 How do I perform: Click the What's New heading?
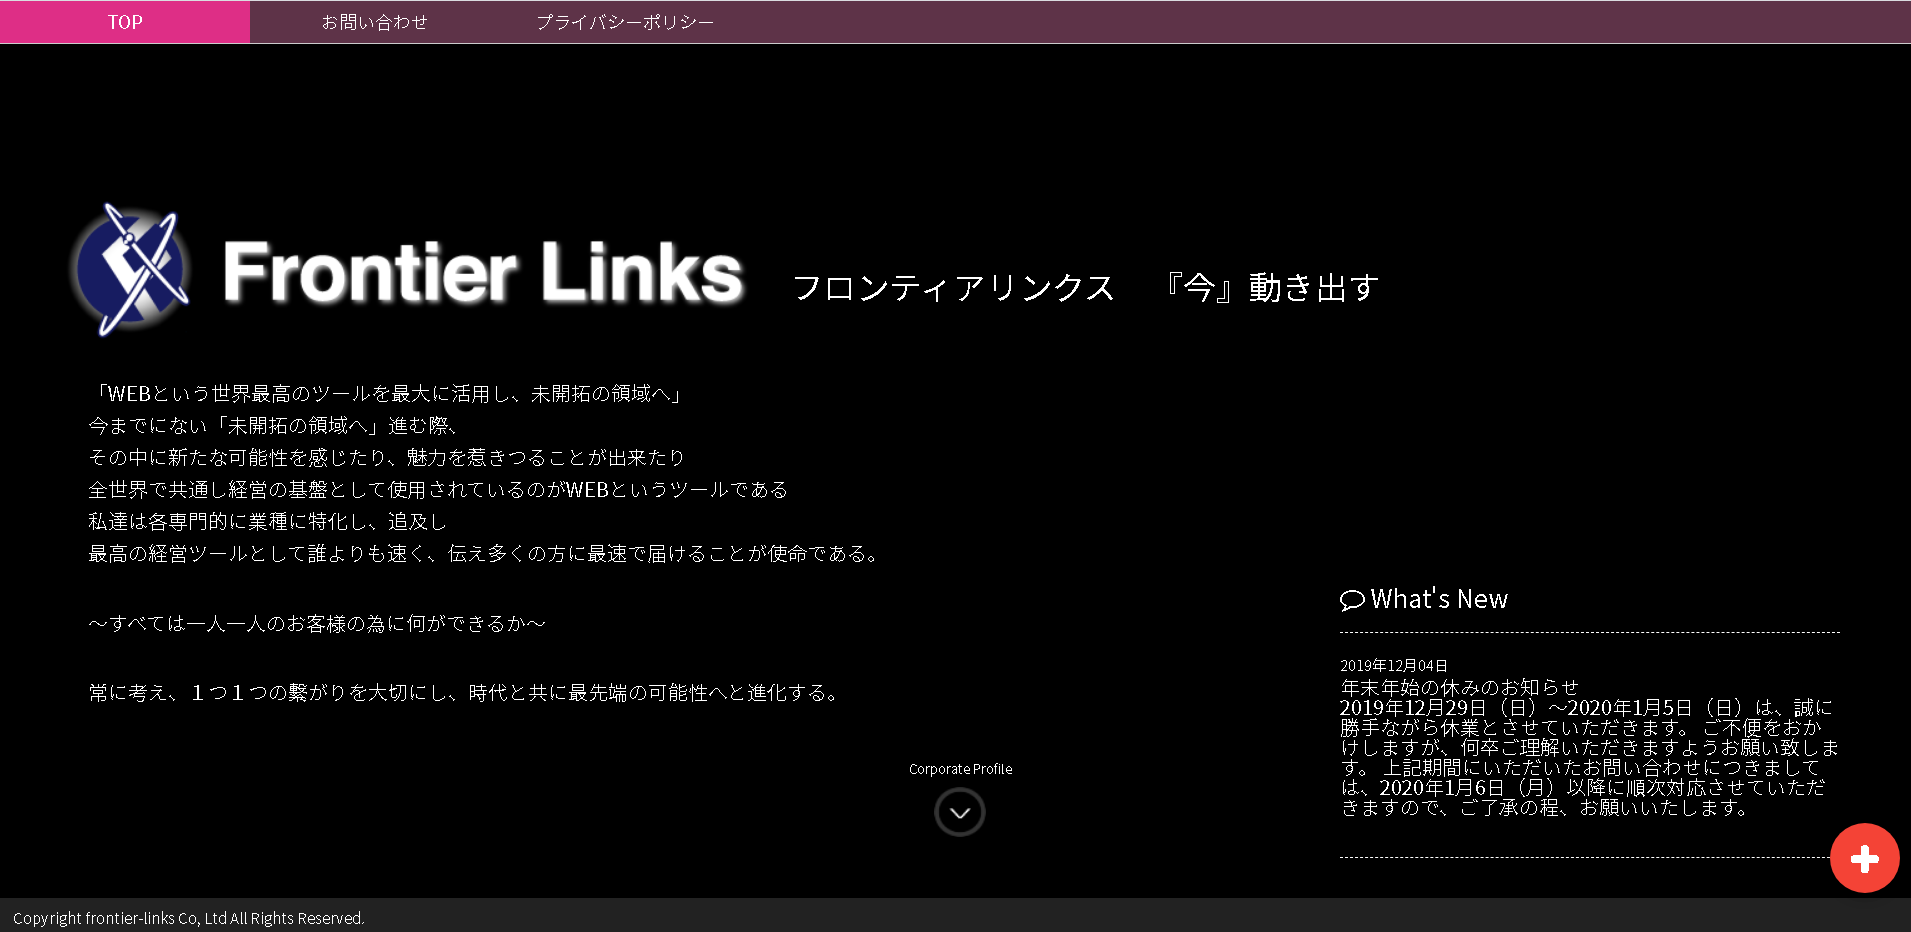(x=1438, y=599)
